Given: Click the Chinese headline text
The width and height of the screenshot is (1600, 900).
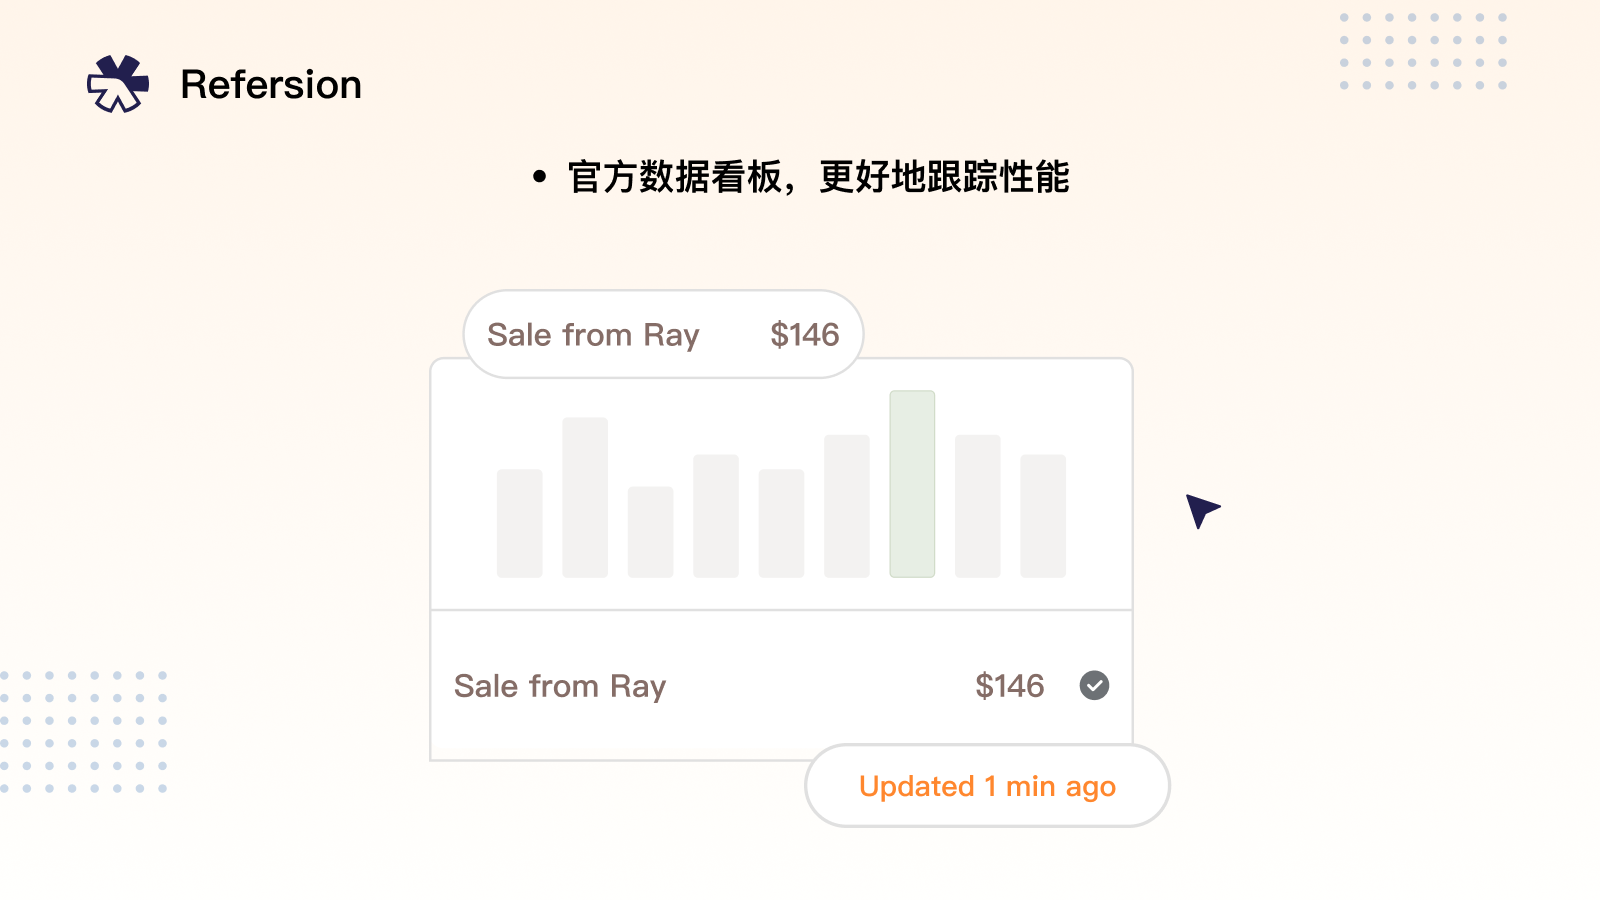Looking at the screenshot, I should (818, 177).
